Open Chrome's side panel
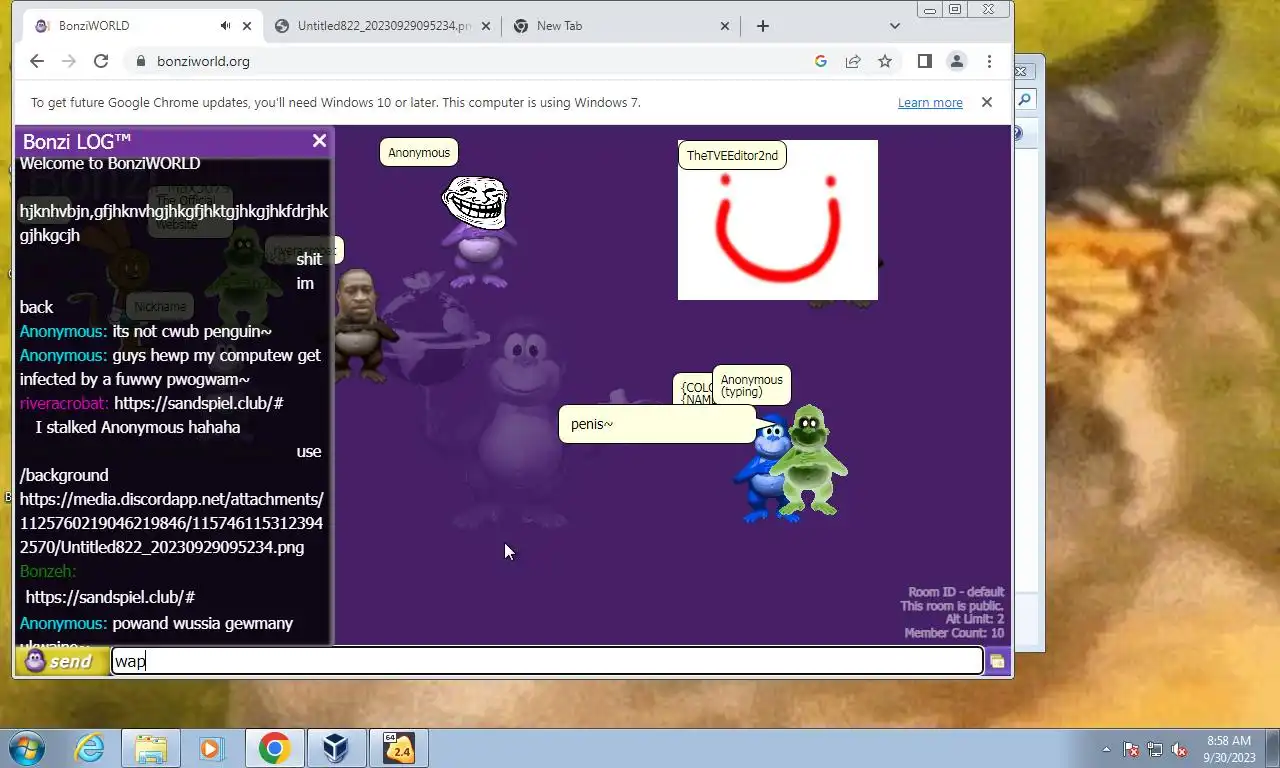Screen dimensions: 1280x768 [x=925, y=61]
